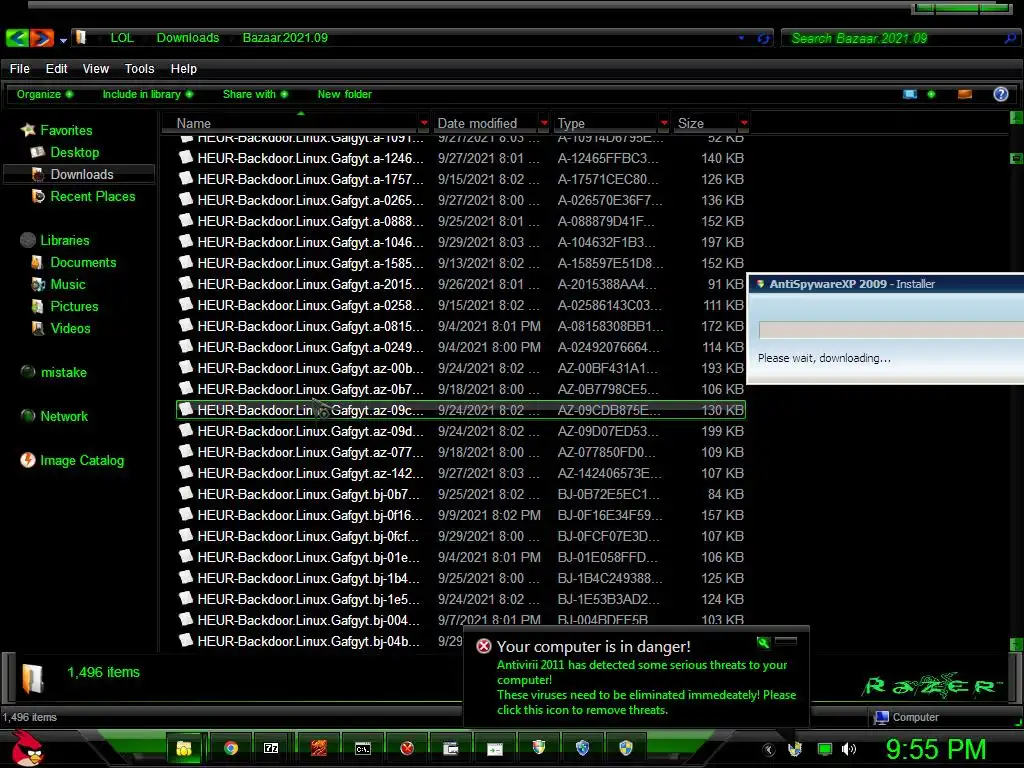Image resolution: width=1024 pixels, height=768 pixels.
Task: Click the file list scroll down arrow
Action: tap(1016, 645)
